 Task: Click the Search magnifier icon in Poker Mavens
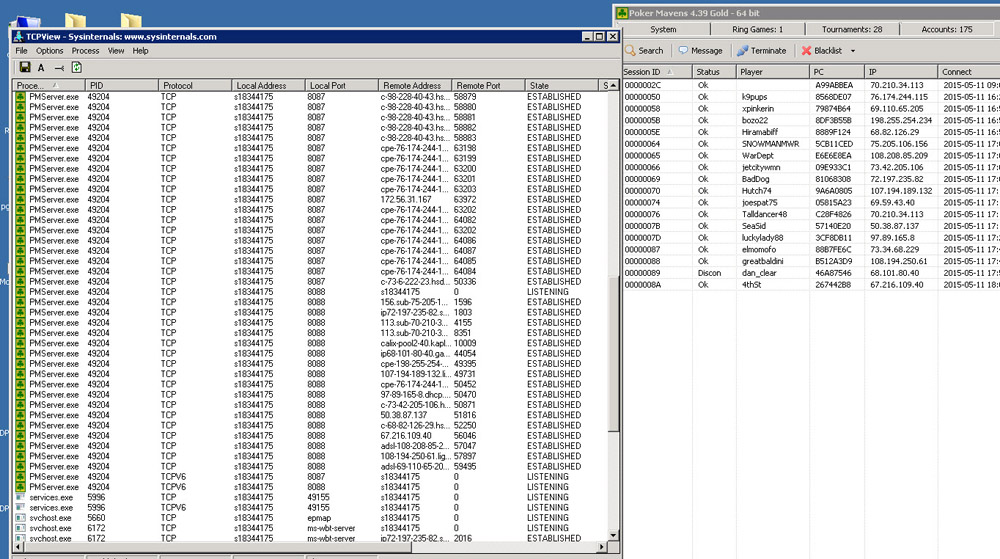click(x=631, y=50)
